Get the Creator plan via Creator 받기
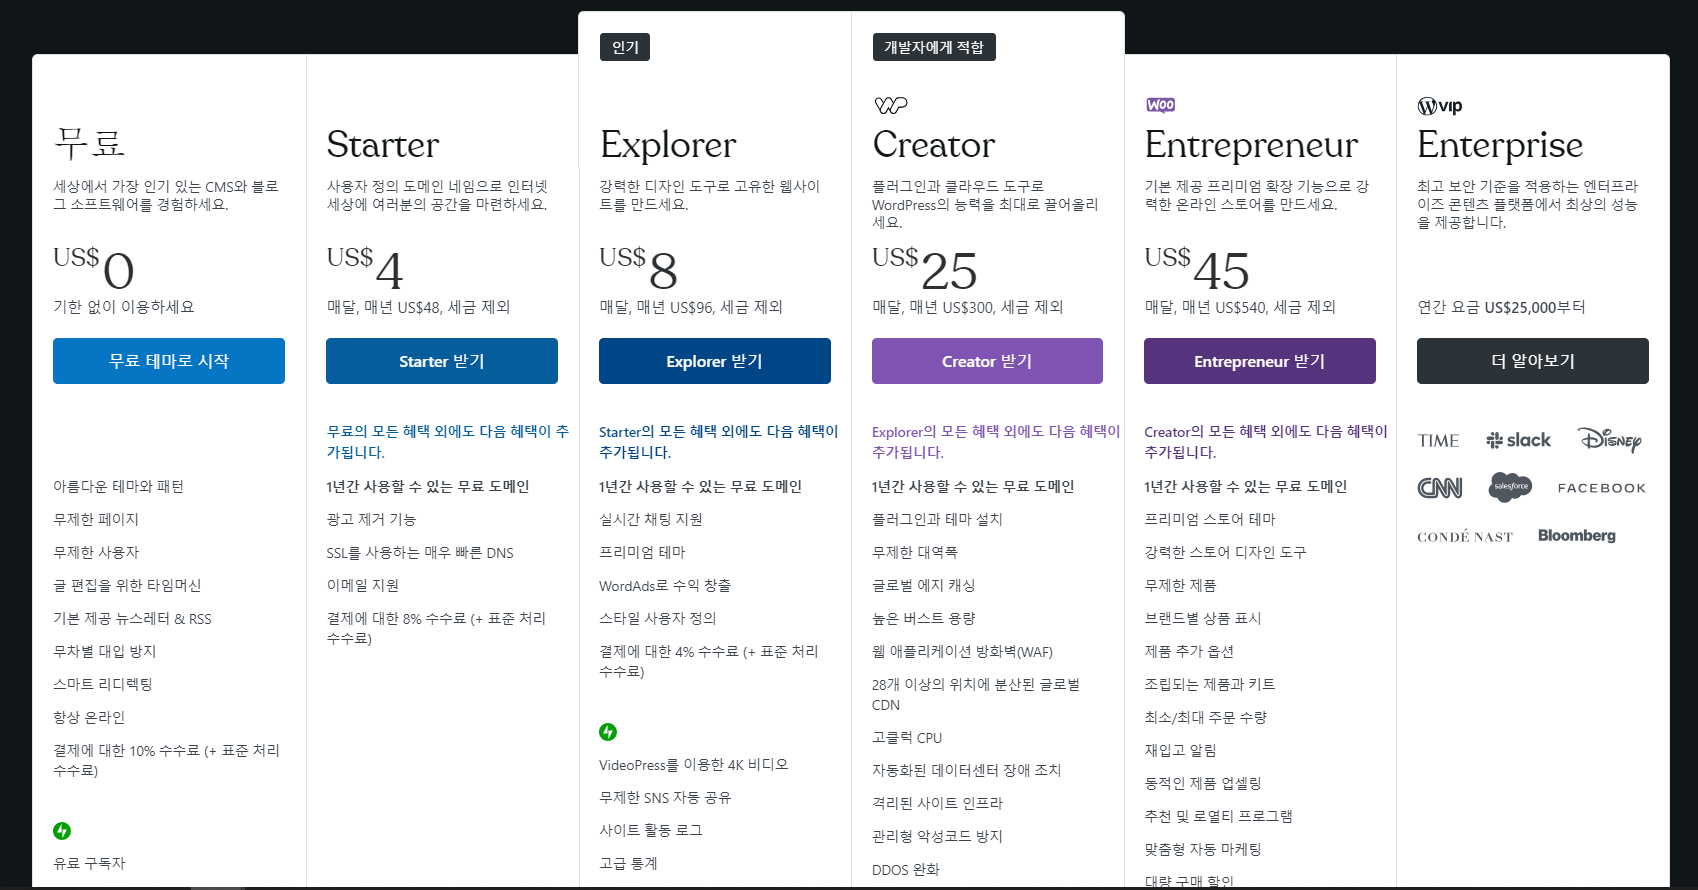 pyautogui.click(x=987, y=361)
